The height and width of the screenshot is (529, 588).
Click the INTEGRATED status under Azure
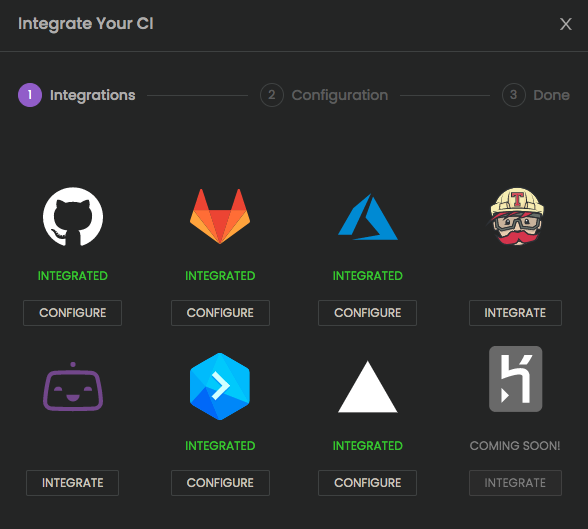pyautogui.click(x=368, y=276)
